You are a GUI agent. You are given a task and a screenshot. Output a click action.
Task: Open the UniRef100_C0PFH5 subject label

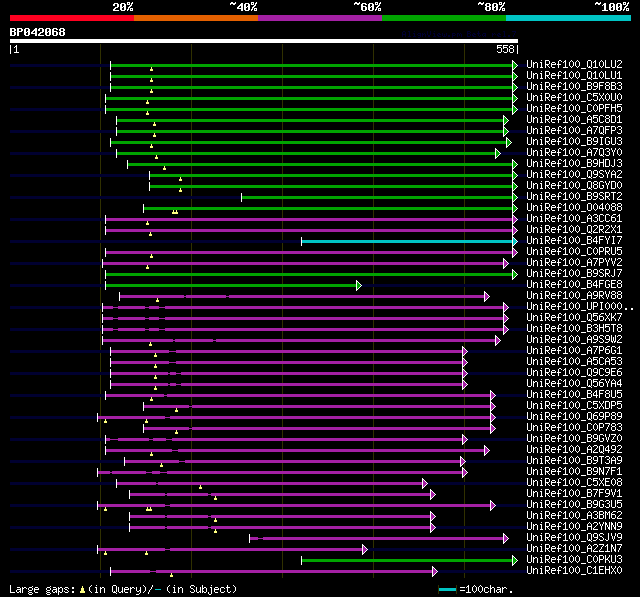[x=574, y=109]
